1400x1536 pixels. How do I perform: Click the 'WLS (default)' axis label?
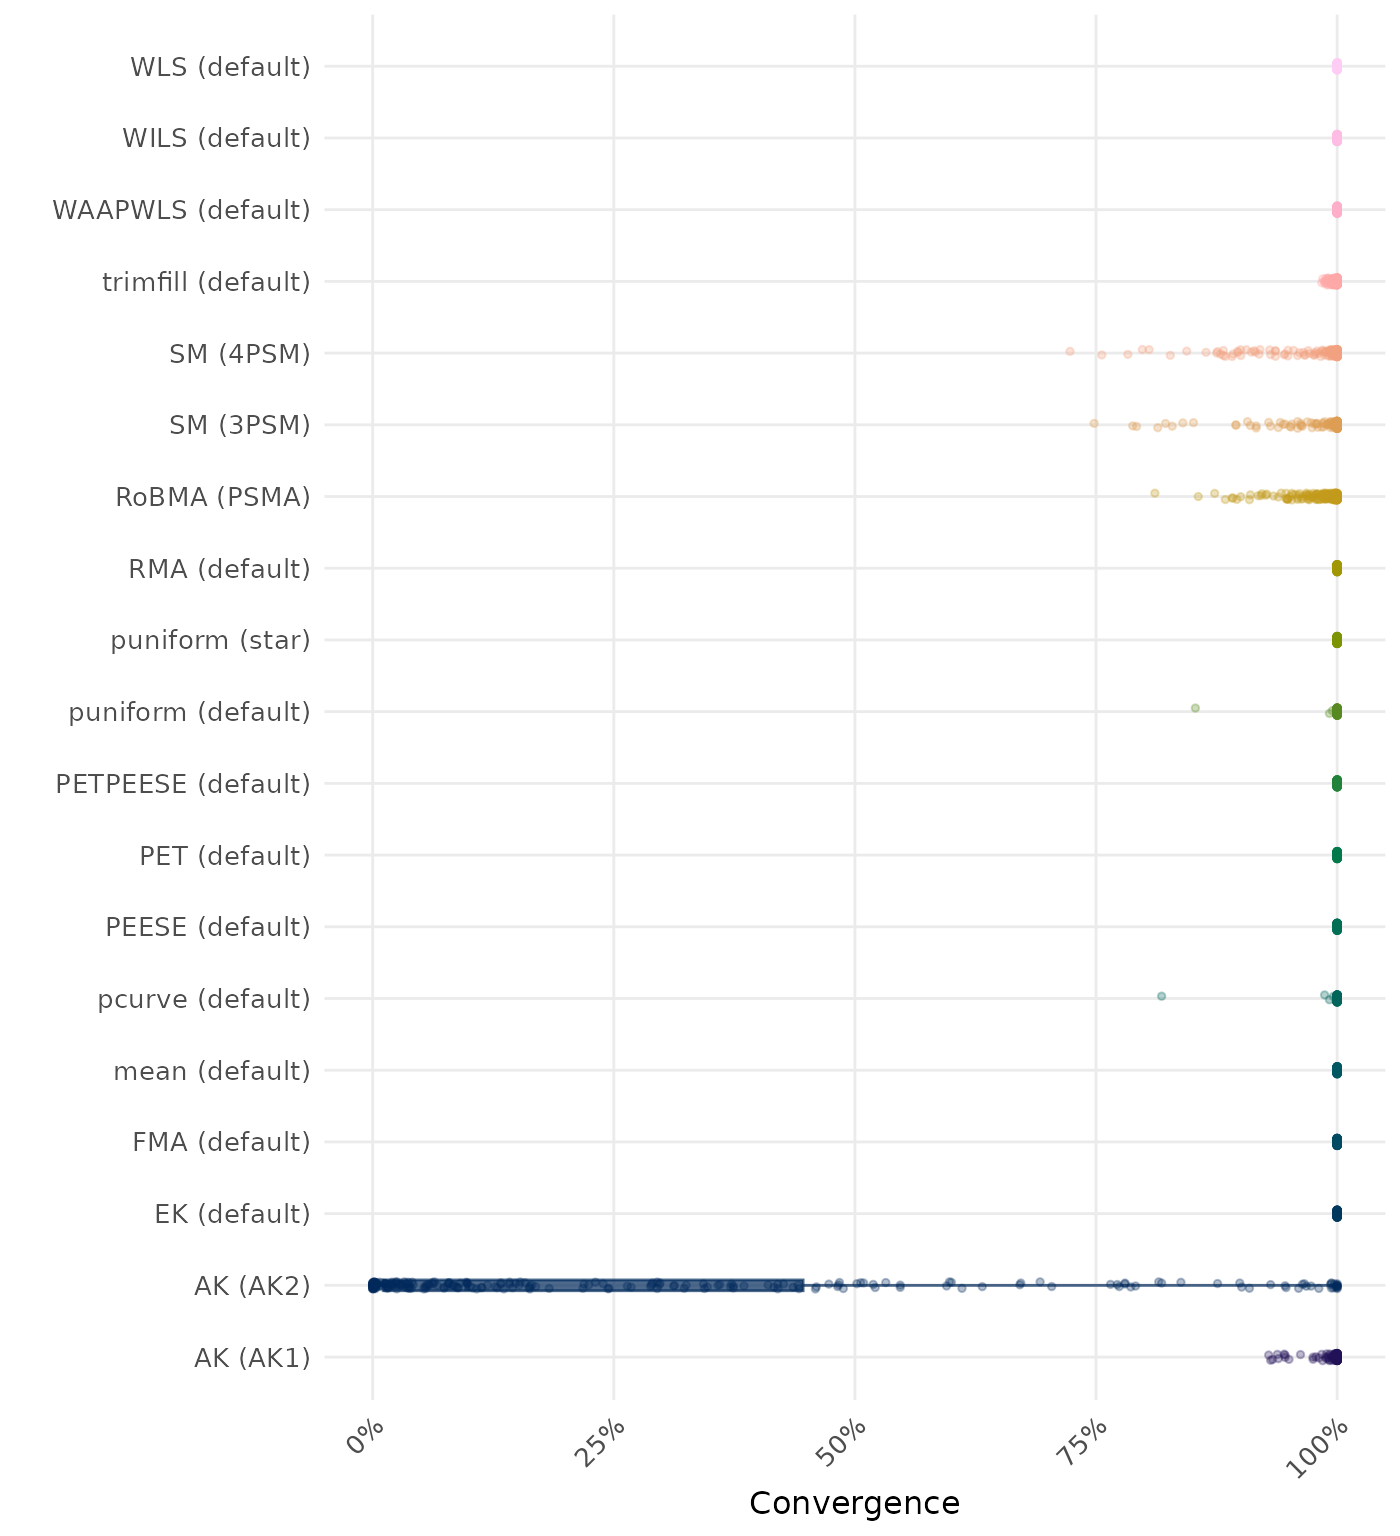[220, 67]
